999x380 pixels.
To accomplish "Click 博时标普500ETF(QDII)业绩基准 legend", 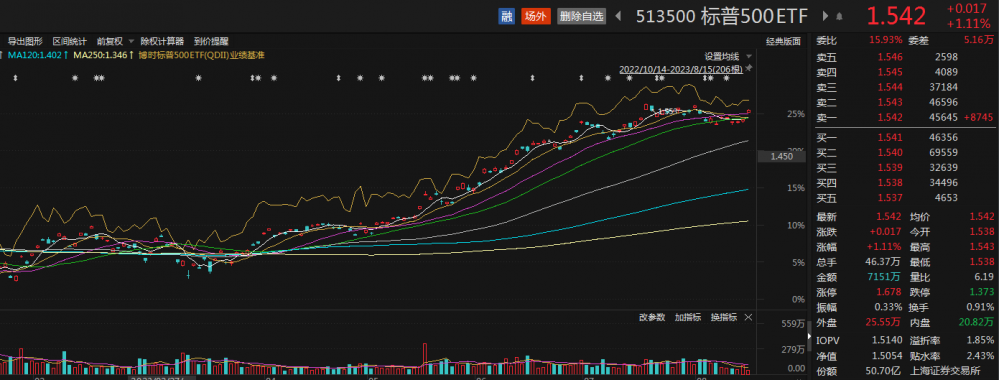I will pos(201,55).
